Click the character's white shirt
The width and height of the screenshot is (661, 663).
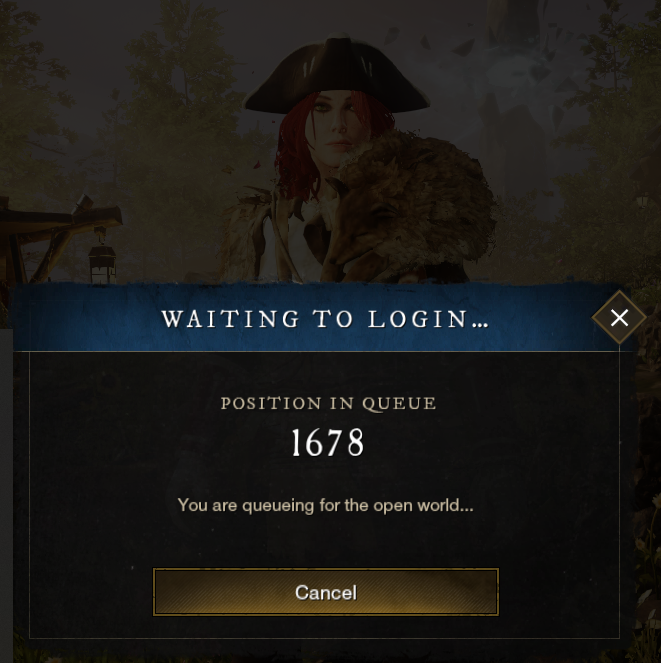coord(292,247)
